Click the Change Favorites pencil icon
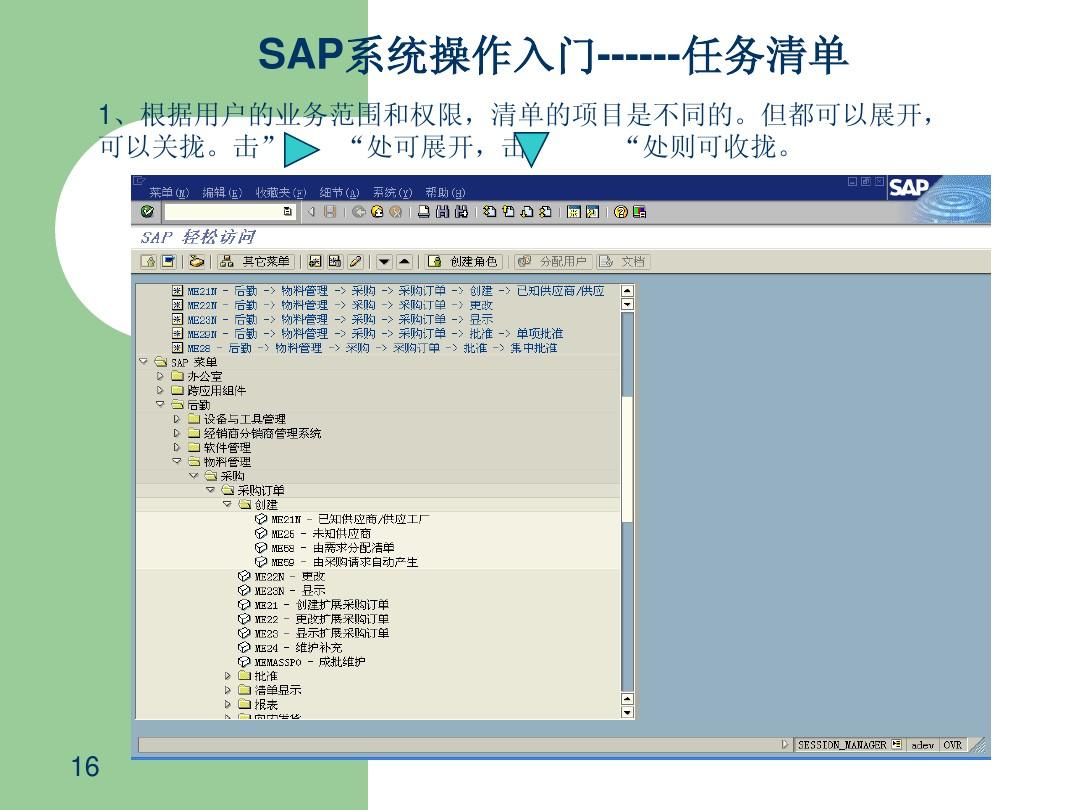The height and width of the screenshot is (810, 1080). coord(355,262)
